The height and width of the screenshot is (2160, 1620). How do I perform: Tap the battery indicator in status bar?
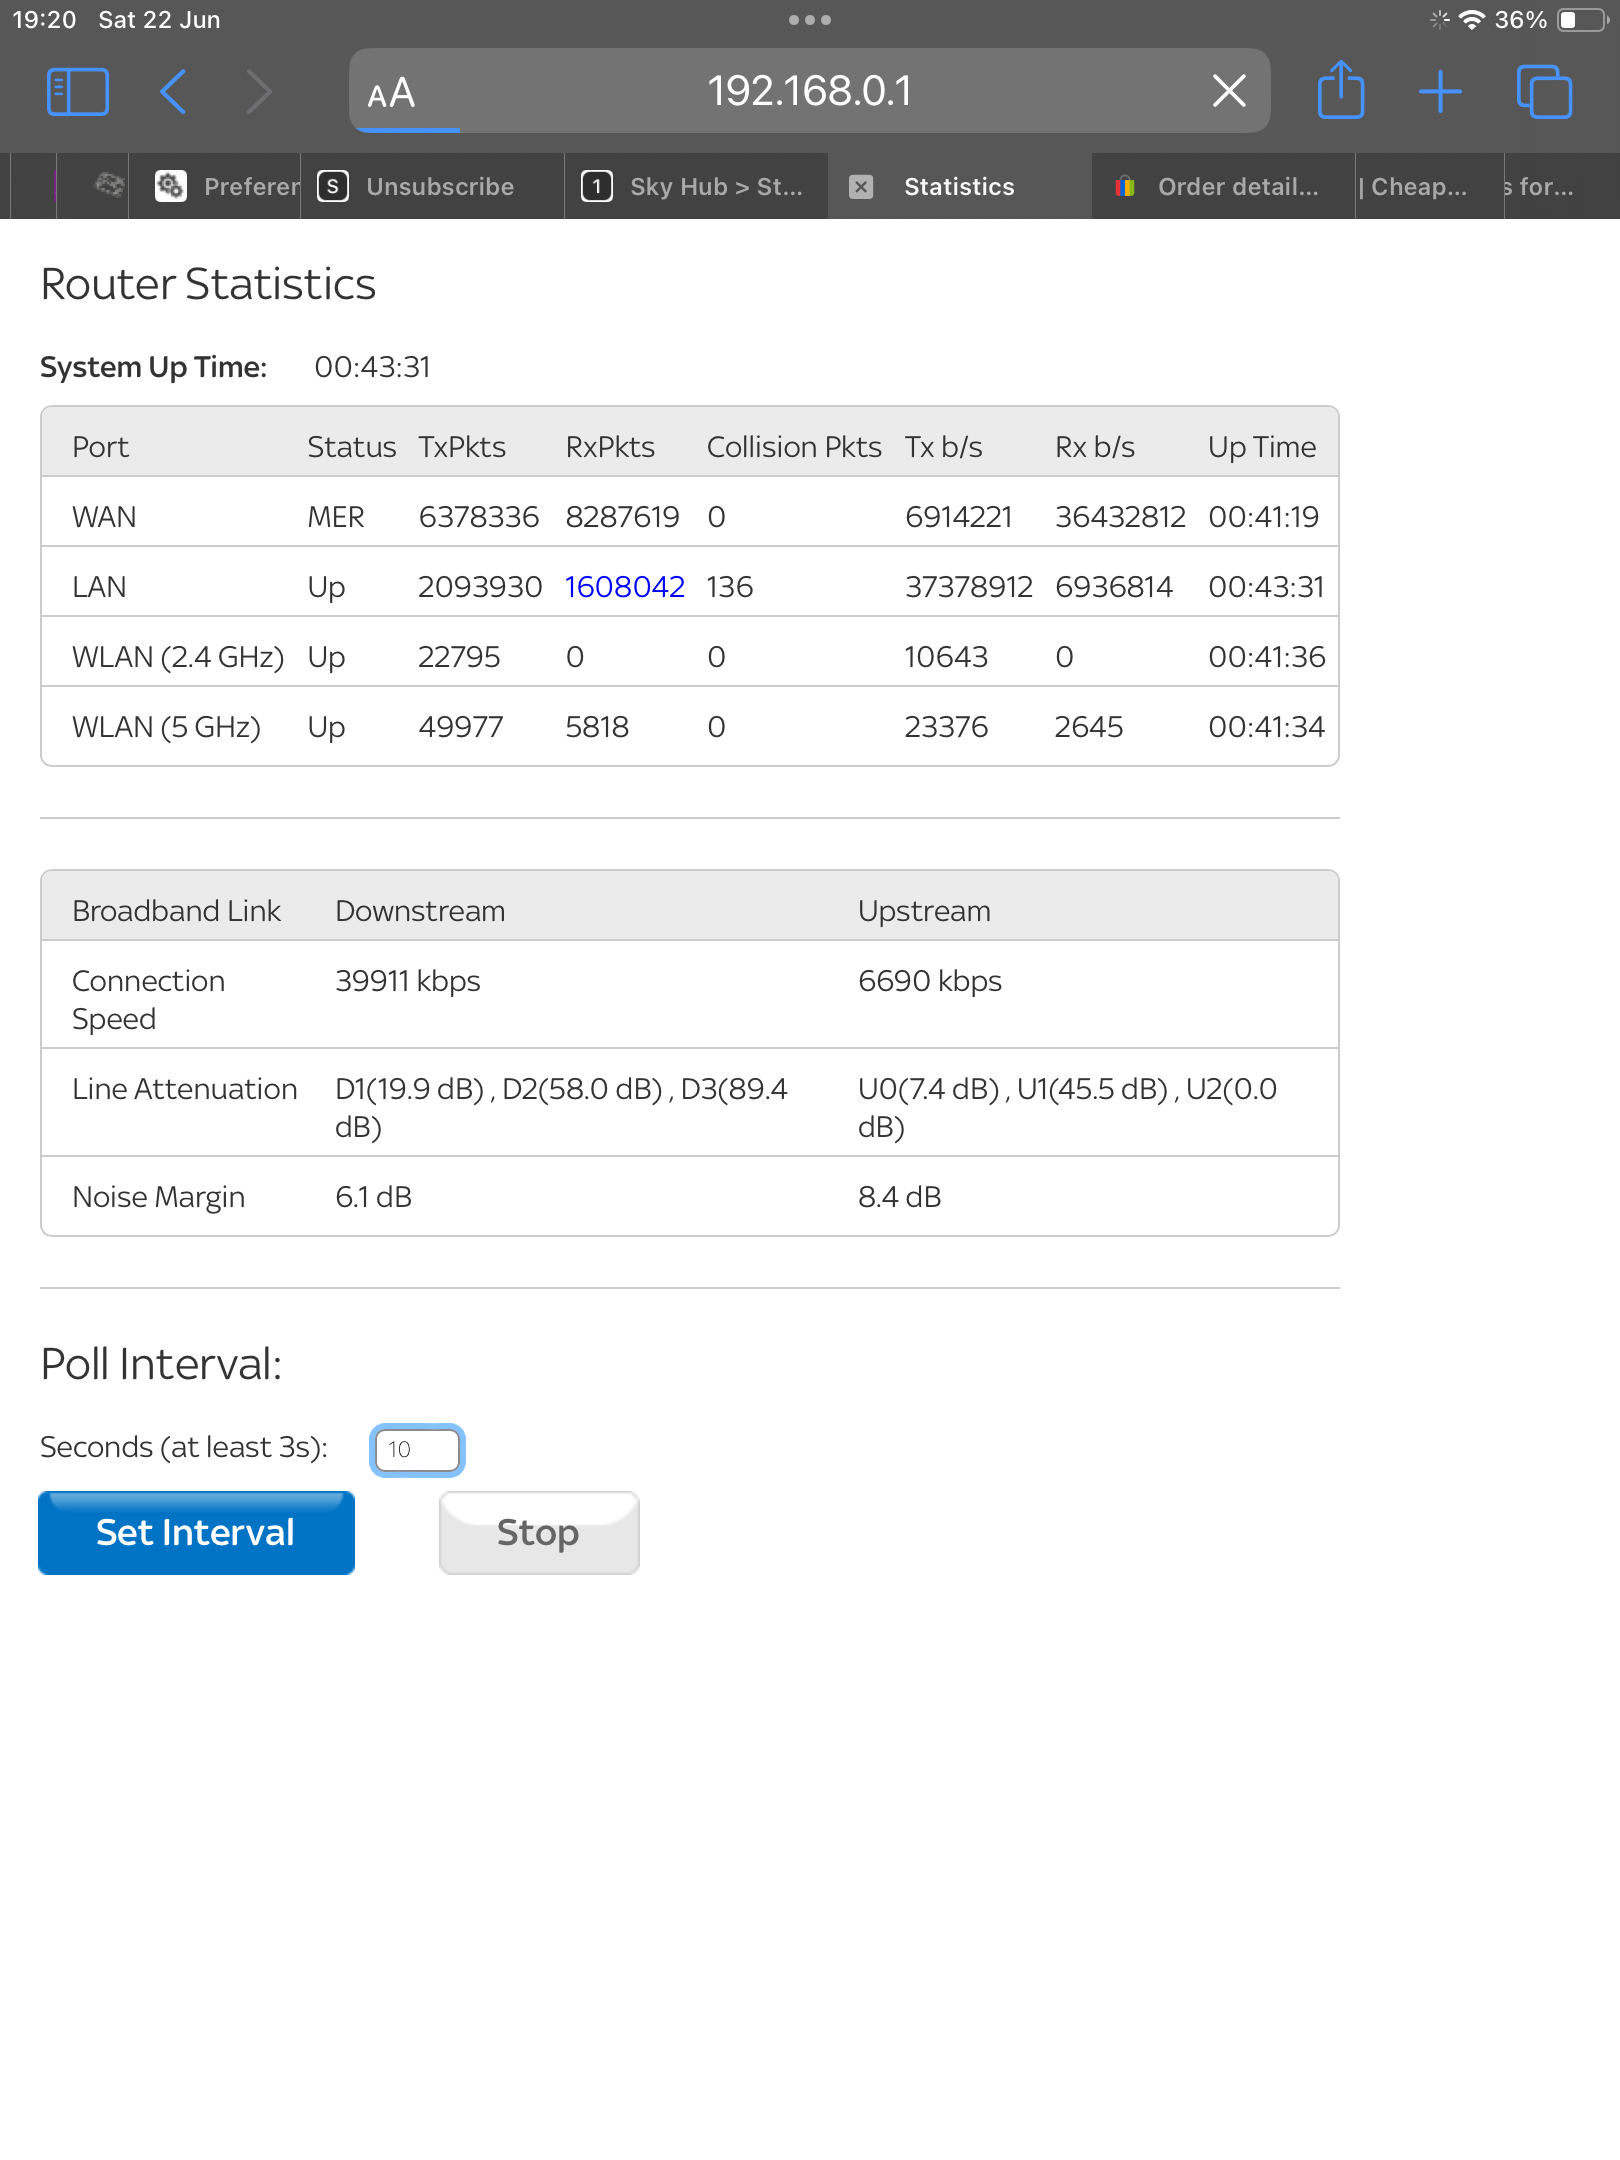point(1582,20)
